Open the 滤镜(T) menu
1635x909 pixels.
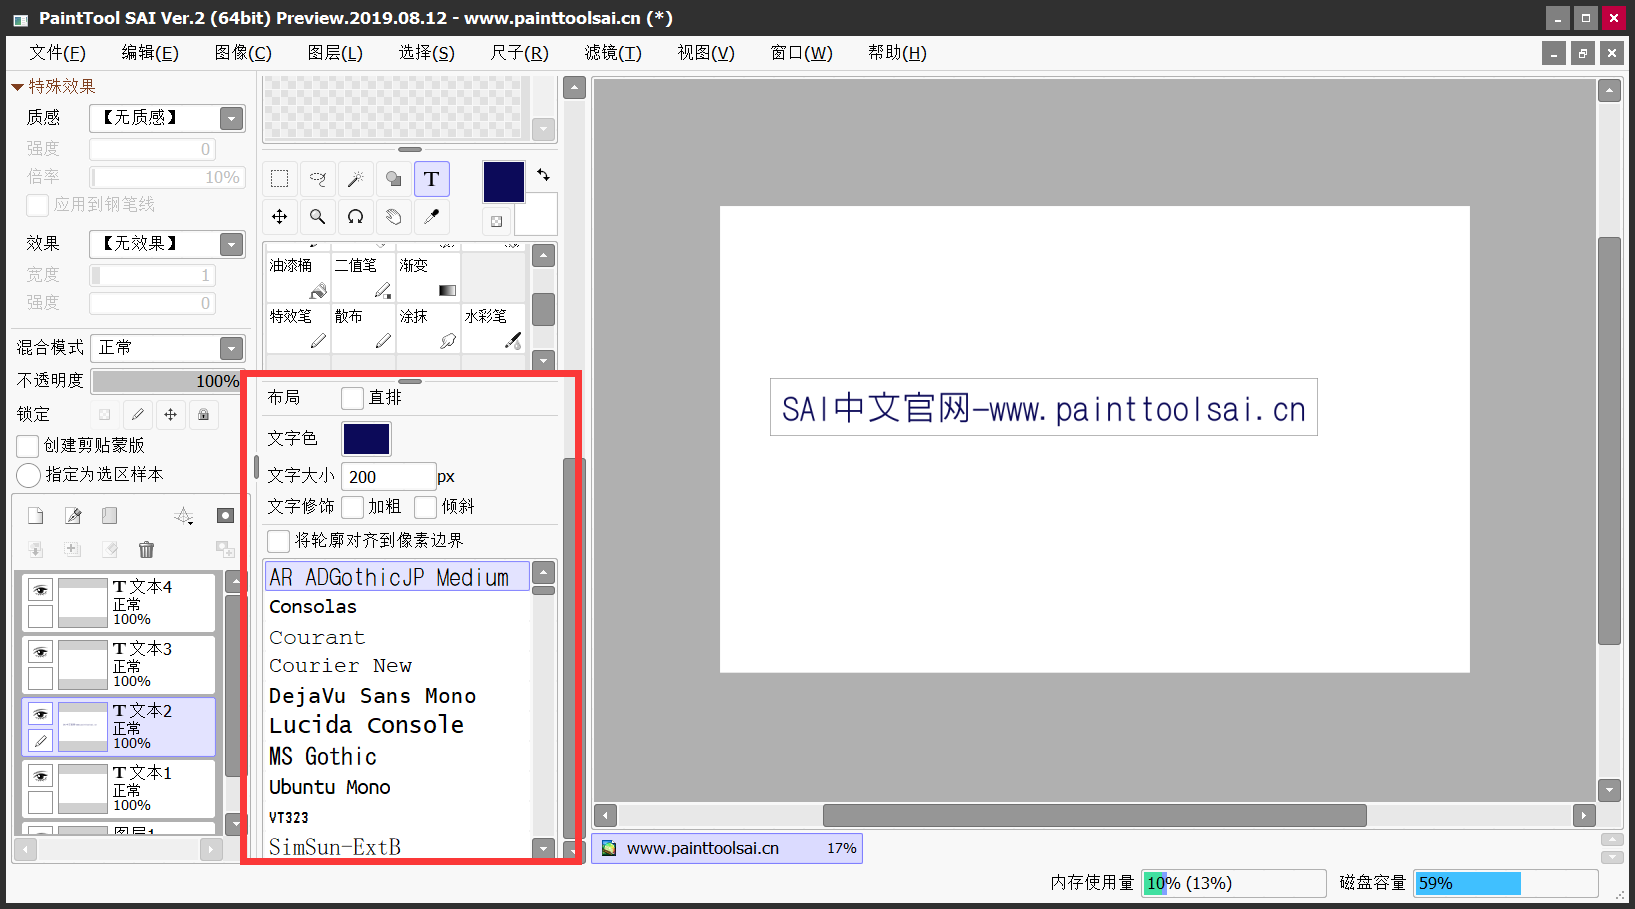(613, 53)
